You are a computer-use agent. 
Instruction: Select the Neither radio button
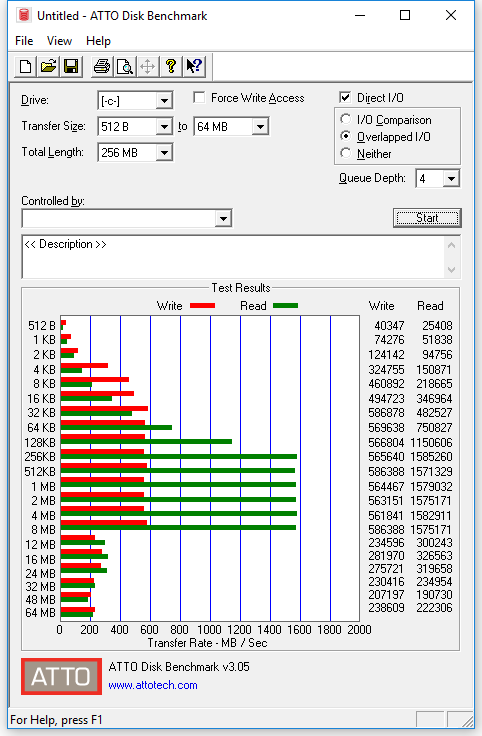pyautogui.click(x=346, y=153)
